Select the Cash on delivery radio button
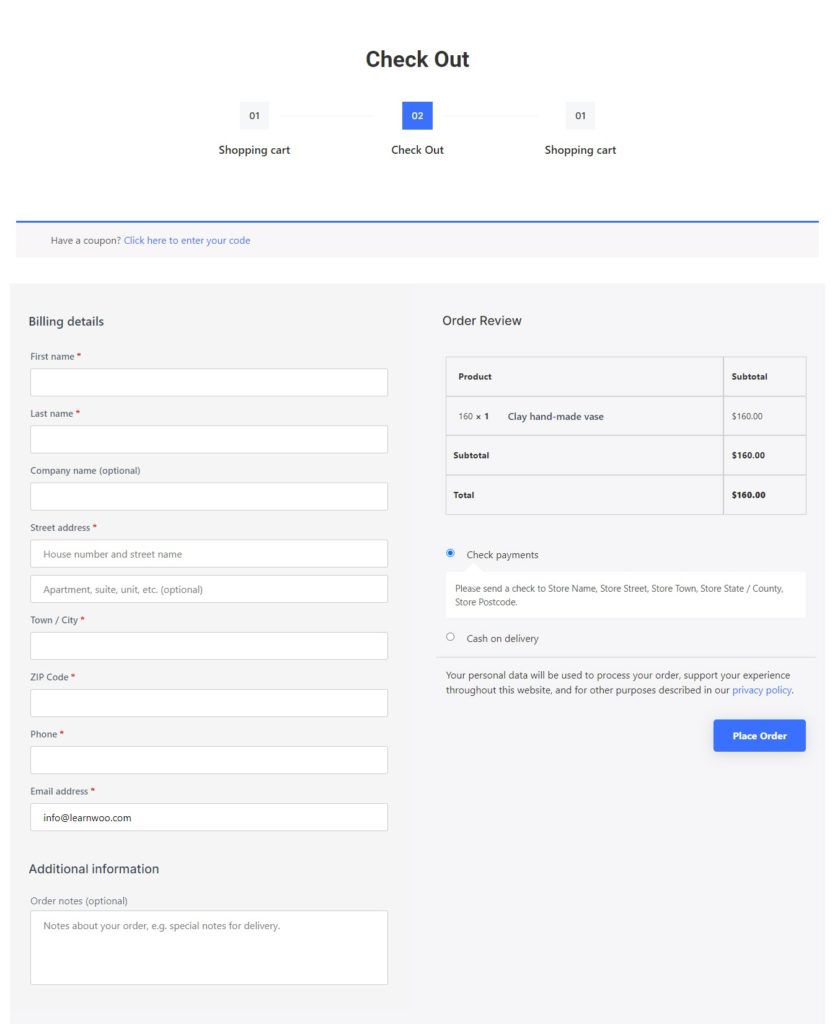The height and width of the screenshot is (1024, 835). coord(450,637)
